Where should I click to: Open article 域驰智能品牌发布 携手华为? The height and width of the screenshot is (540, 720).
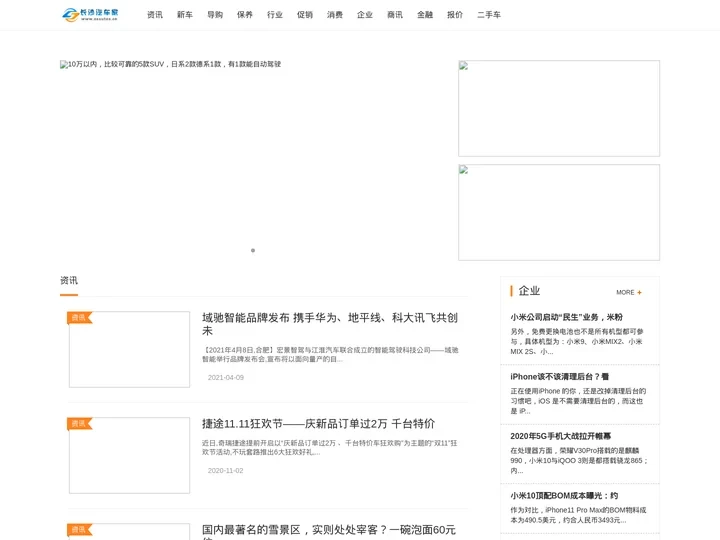[330, 324]
